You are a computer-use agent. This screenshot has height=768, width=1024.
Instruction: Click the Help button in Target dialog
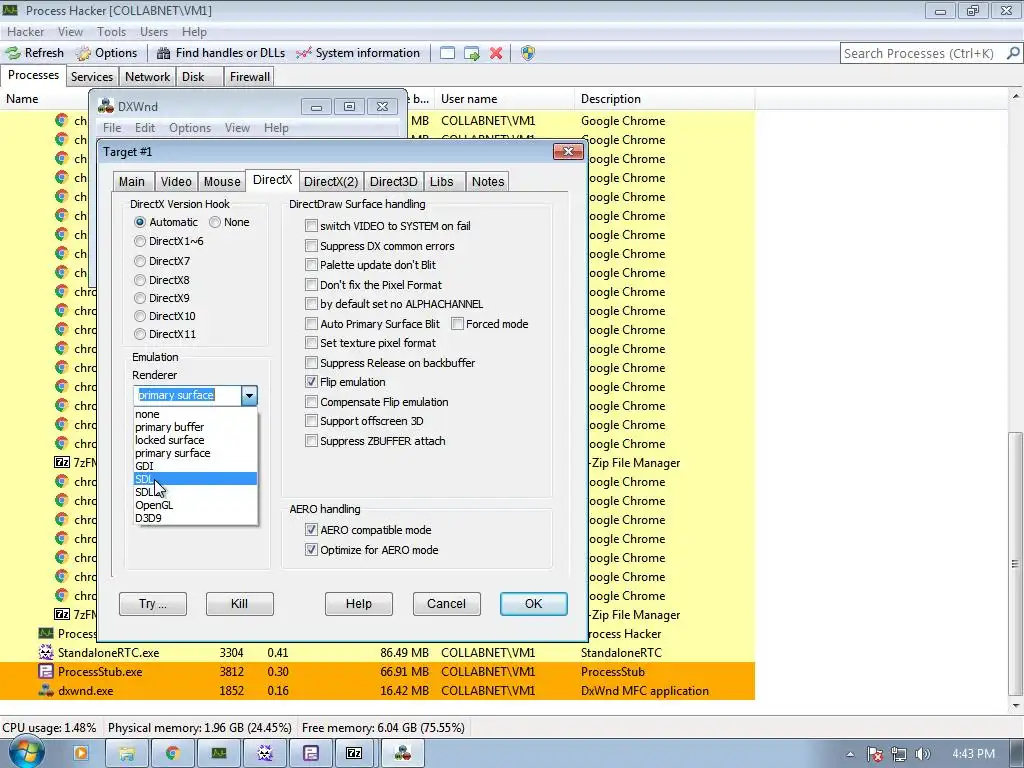point(359,603)
